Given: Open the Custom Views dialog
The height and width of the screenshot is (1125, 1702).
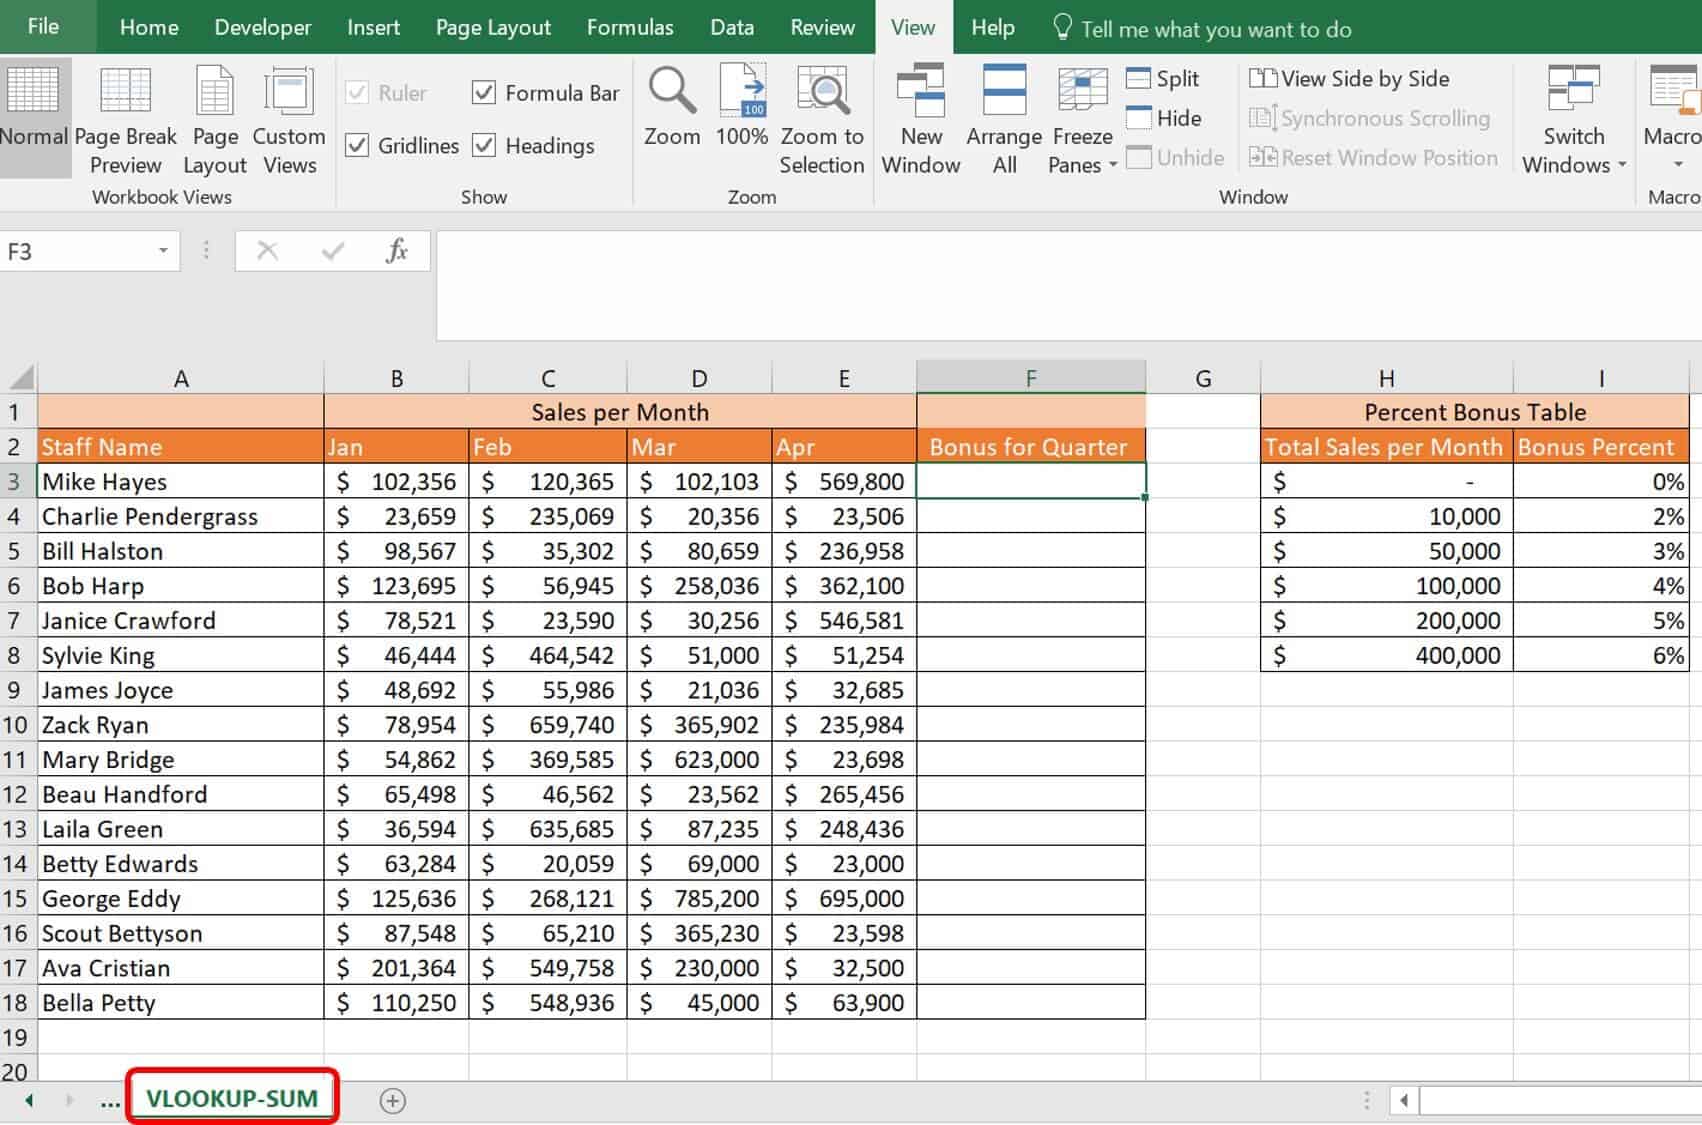Looking at the screenshot, I should (289, 92).
